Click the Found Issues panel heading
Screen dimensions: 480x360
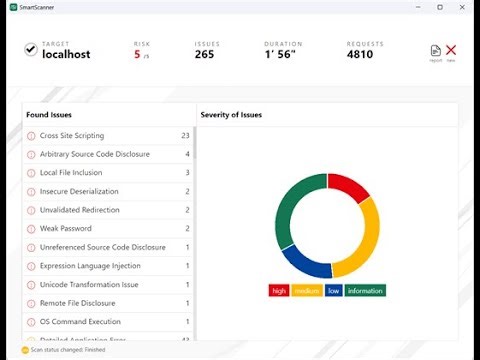point(49,115)
